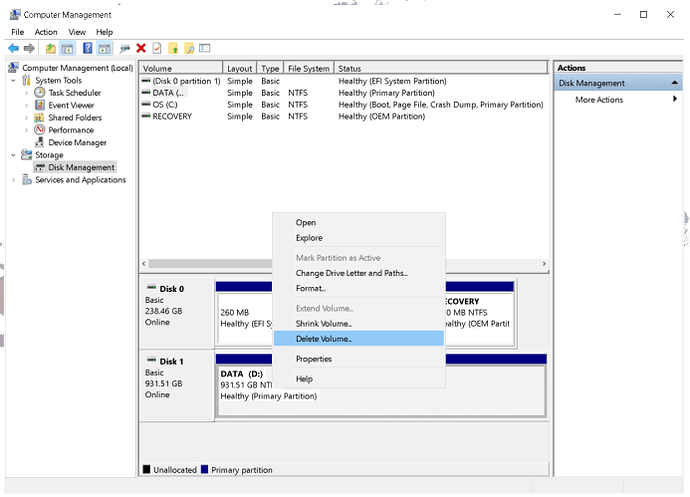Click More Actions in Actions pane
Screen dimensions: 690x497
coord(598,100)
